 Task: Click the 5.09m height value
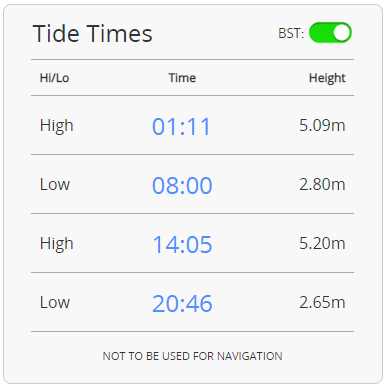322,125
